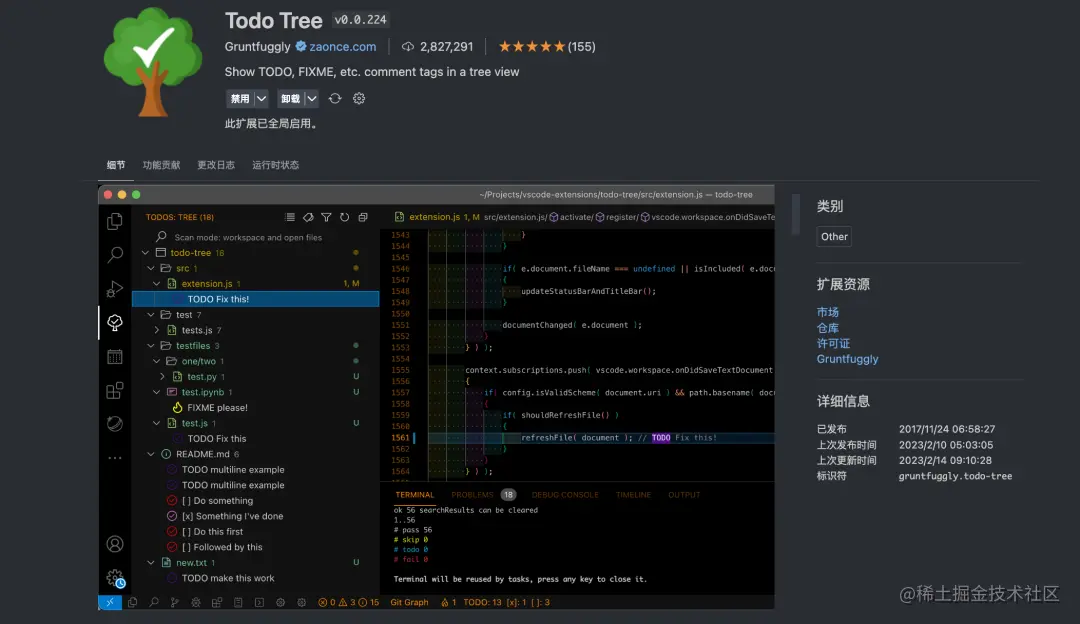Switch to DEBUG CONSOLE tab in preview
Image resolution: width=1080 pixels, height=624 pixels.
tap(565, 495)
